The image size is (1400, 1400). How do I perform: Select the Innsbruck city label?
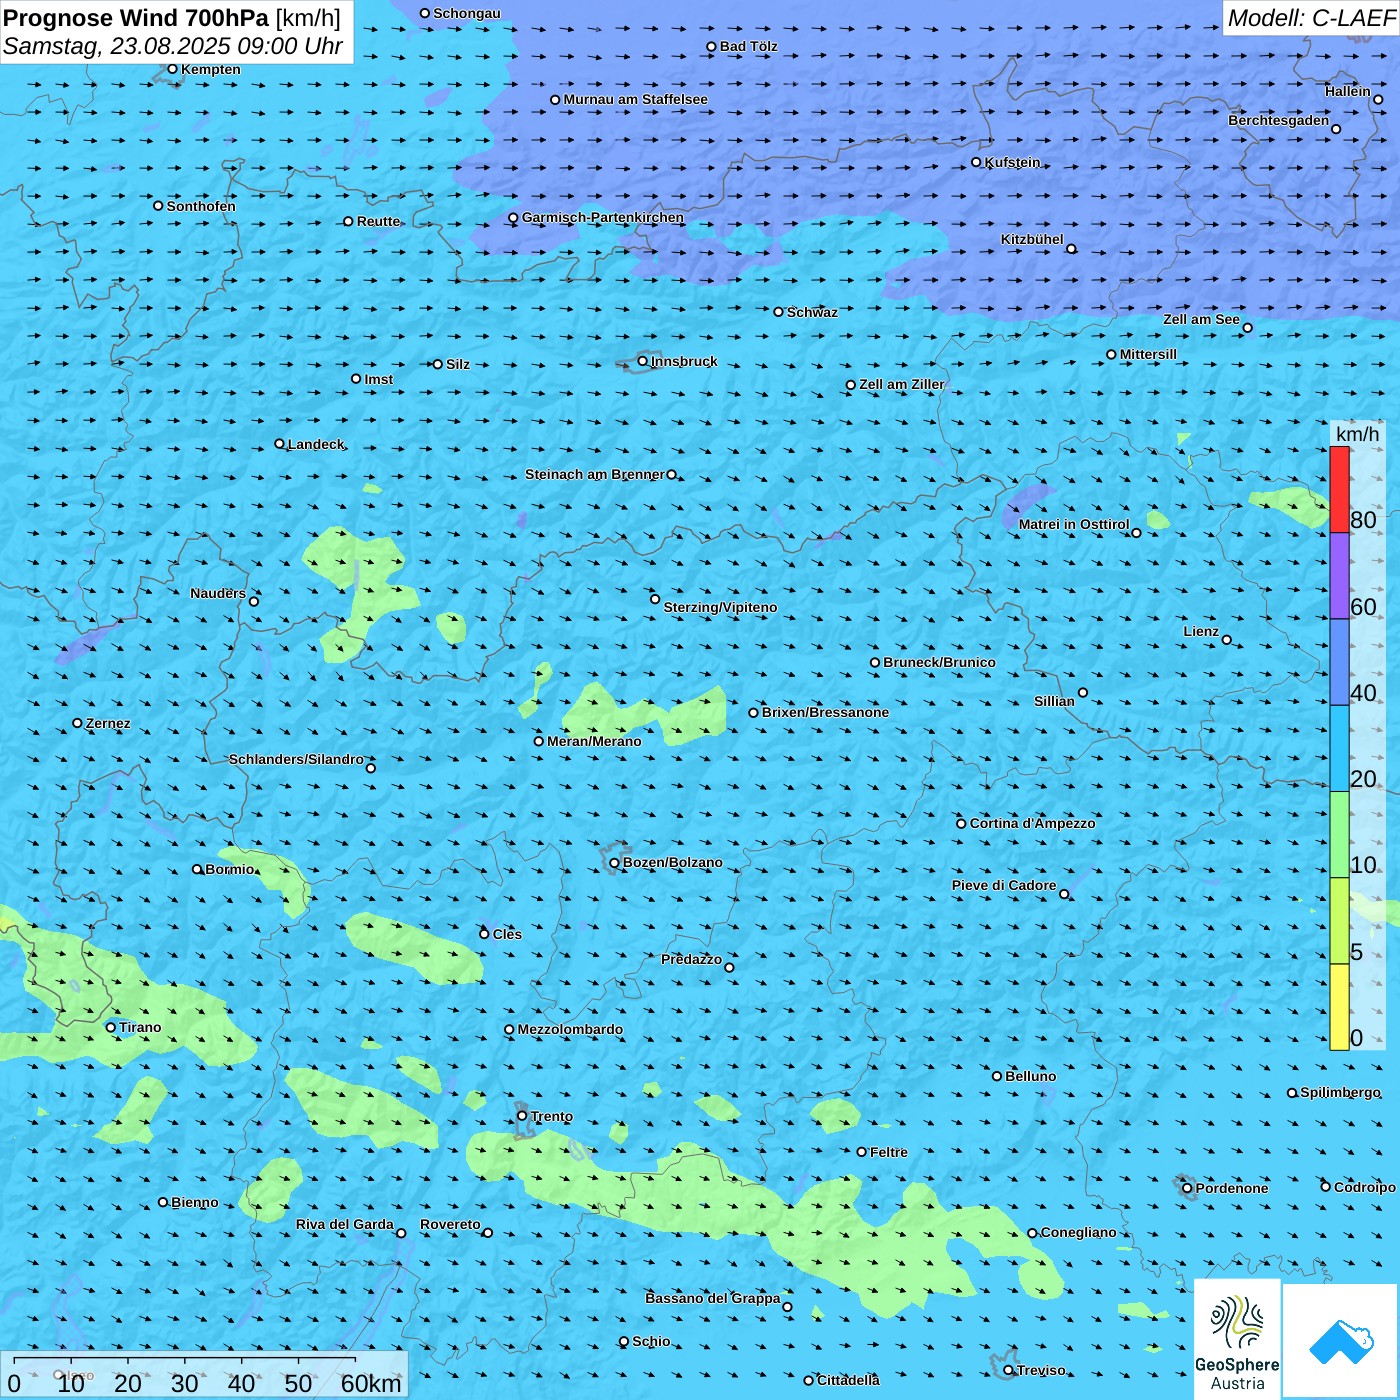coord(684,361)
